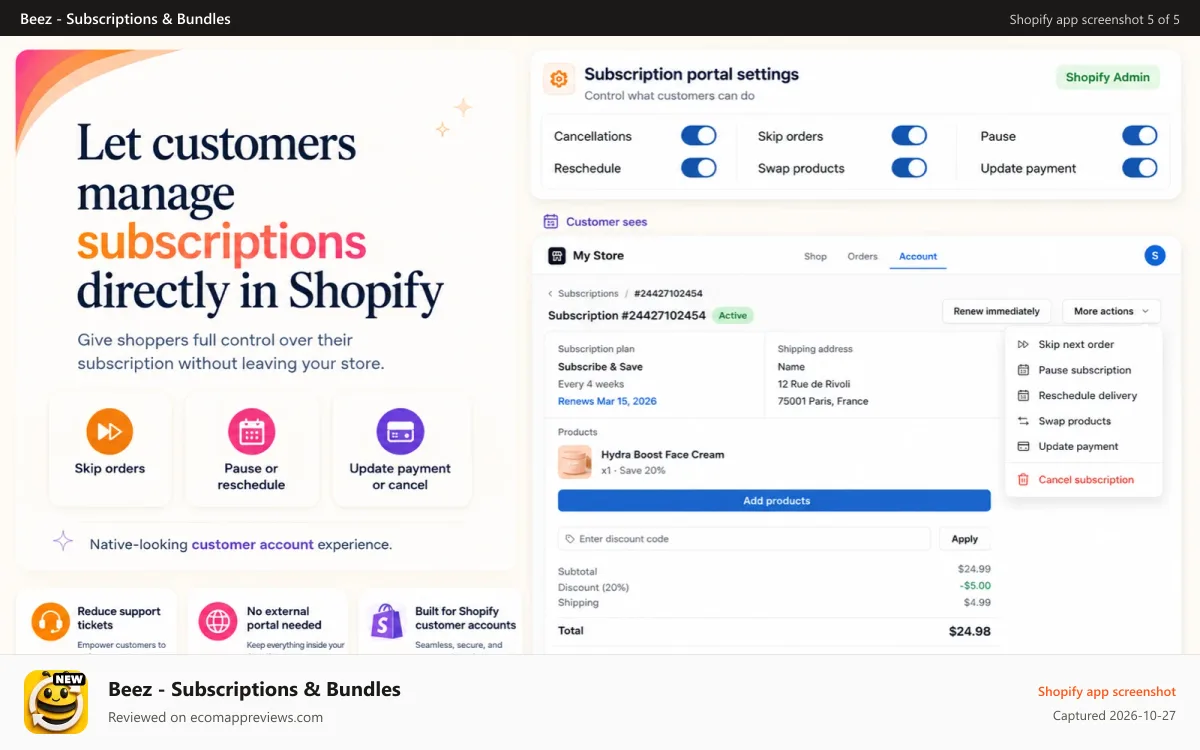Open the Orders tab
This screenshot has width=1200, height=750.
pyautogui.click(x=862, y=257)
